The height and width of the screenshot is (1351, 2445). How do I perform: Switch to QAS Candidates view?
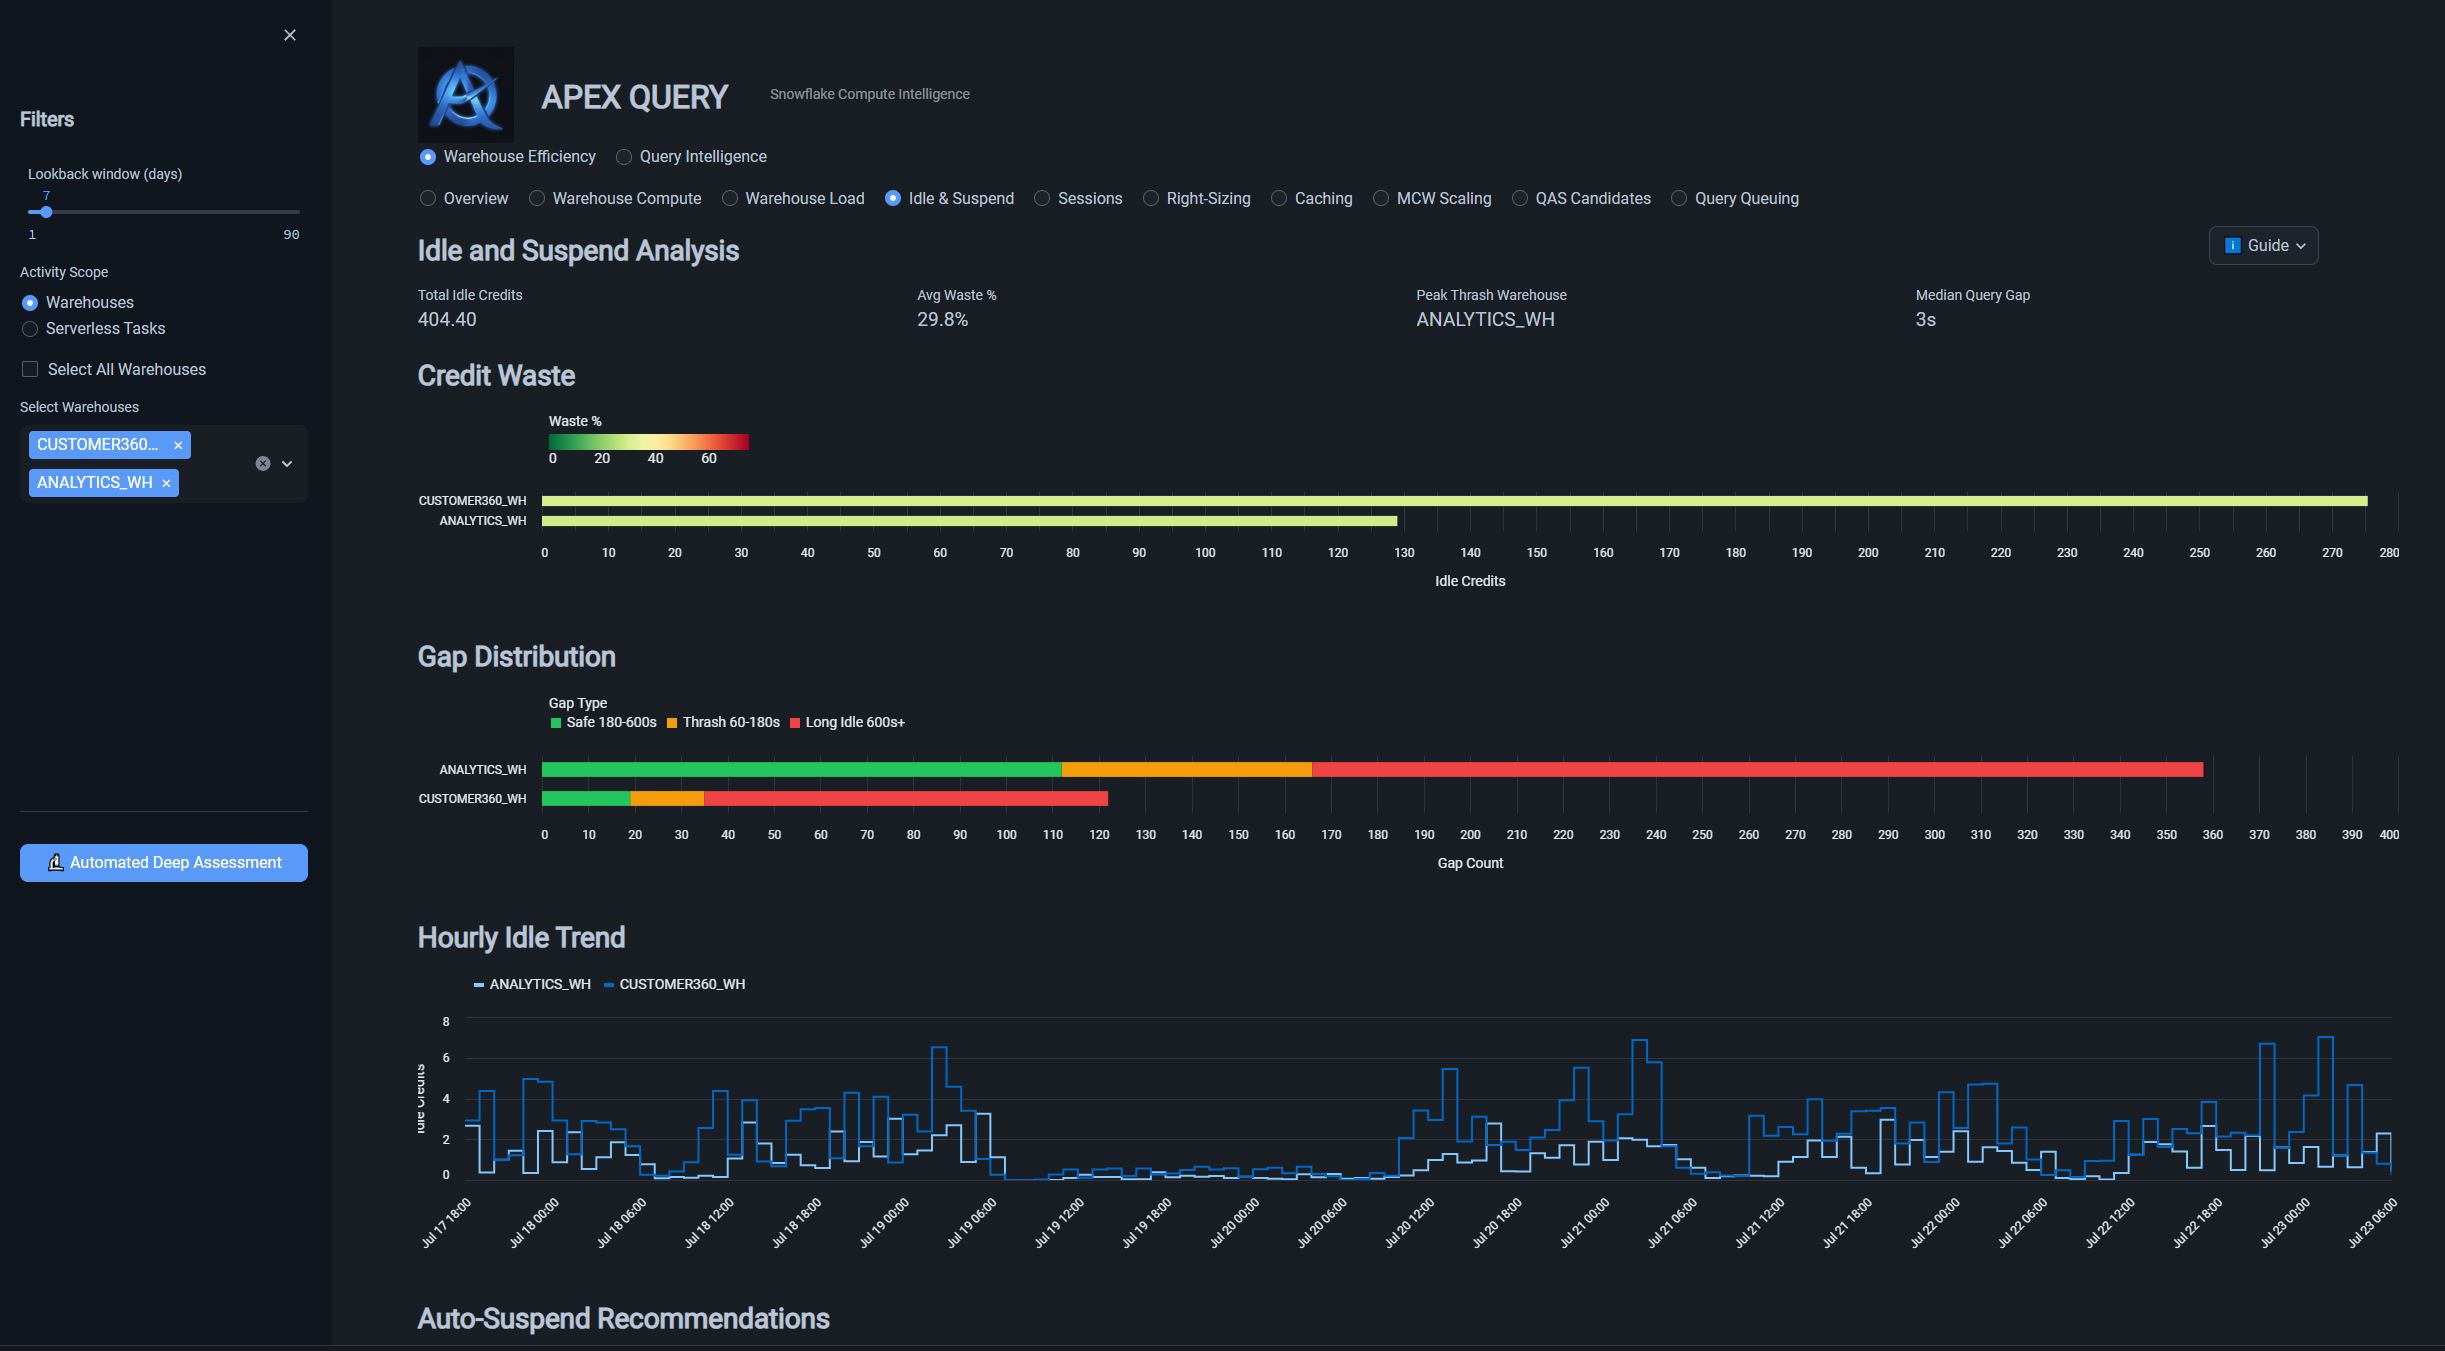[x=1581, y=199]
